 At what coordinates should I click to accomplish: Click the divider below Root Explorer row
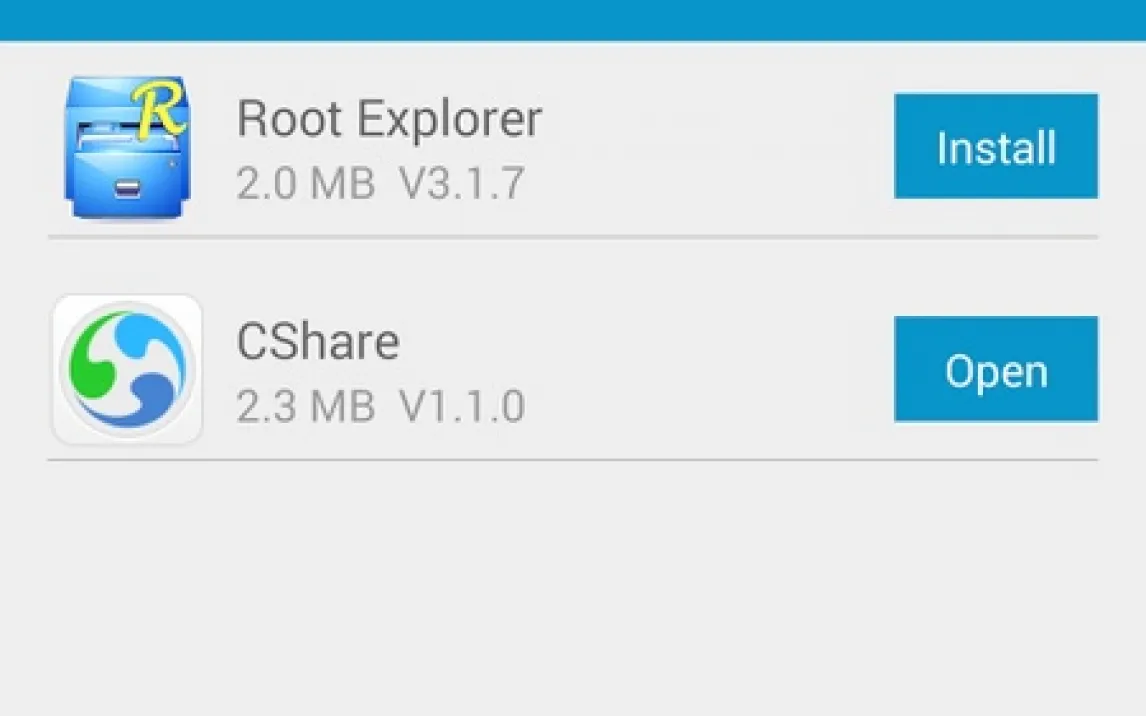click(573, 237)
